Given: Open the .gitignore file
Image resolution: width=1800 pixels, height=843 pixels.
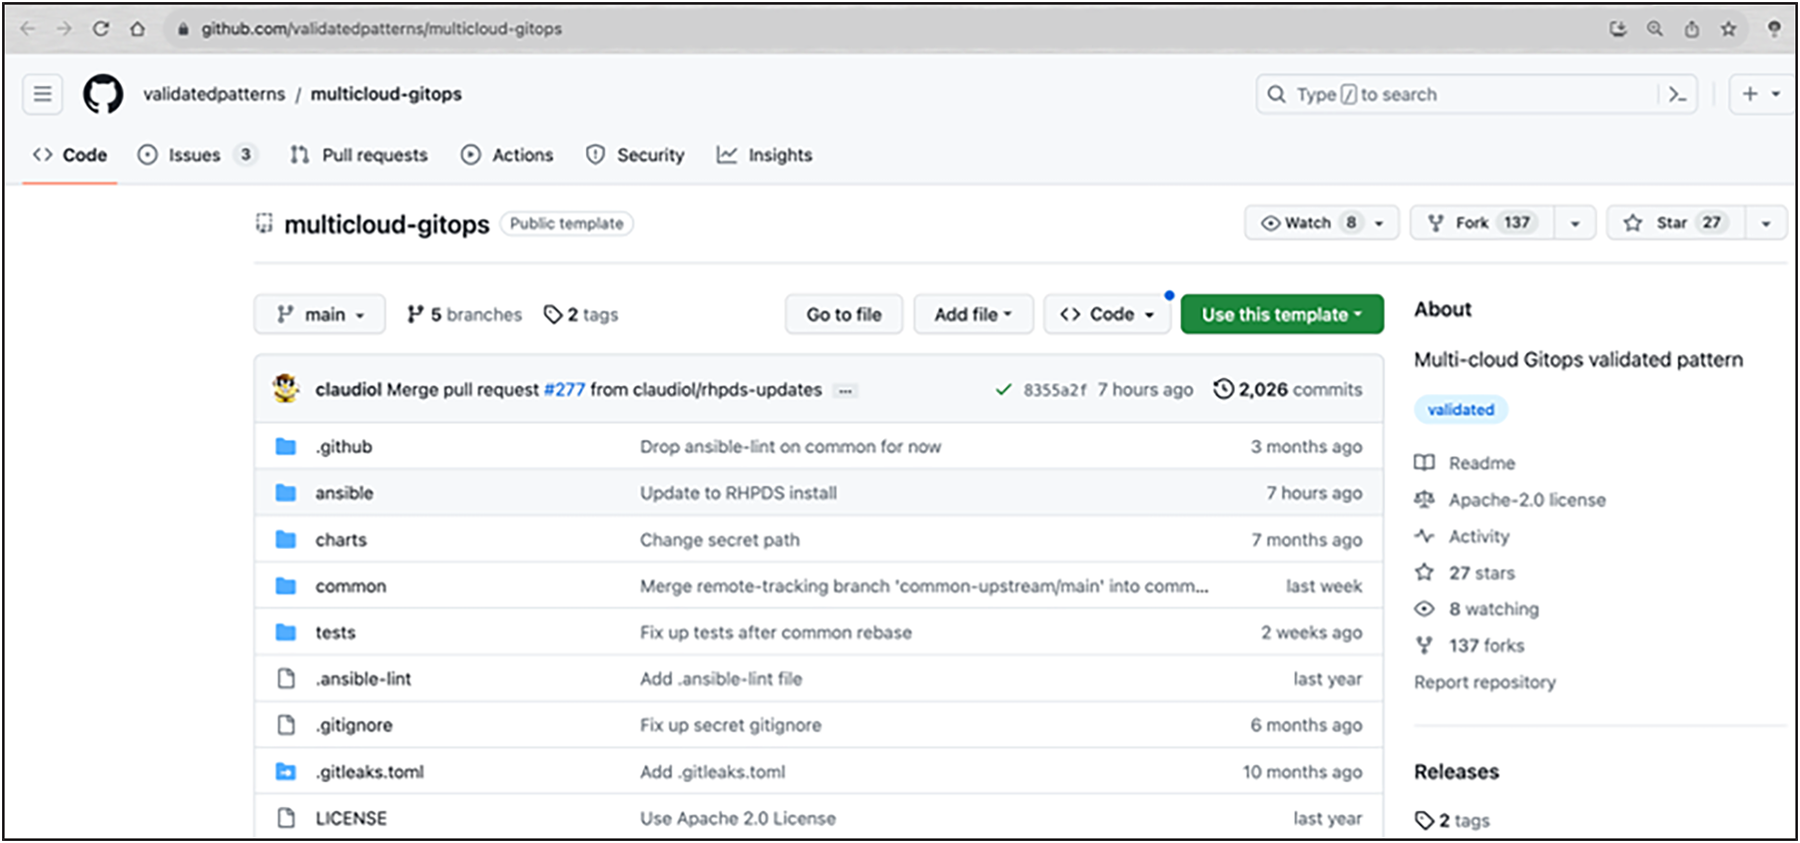Looking at the screenshot, I should tap(354, 725).
